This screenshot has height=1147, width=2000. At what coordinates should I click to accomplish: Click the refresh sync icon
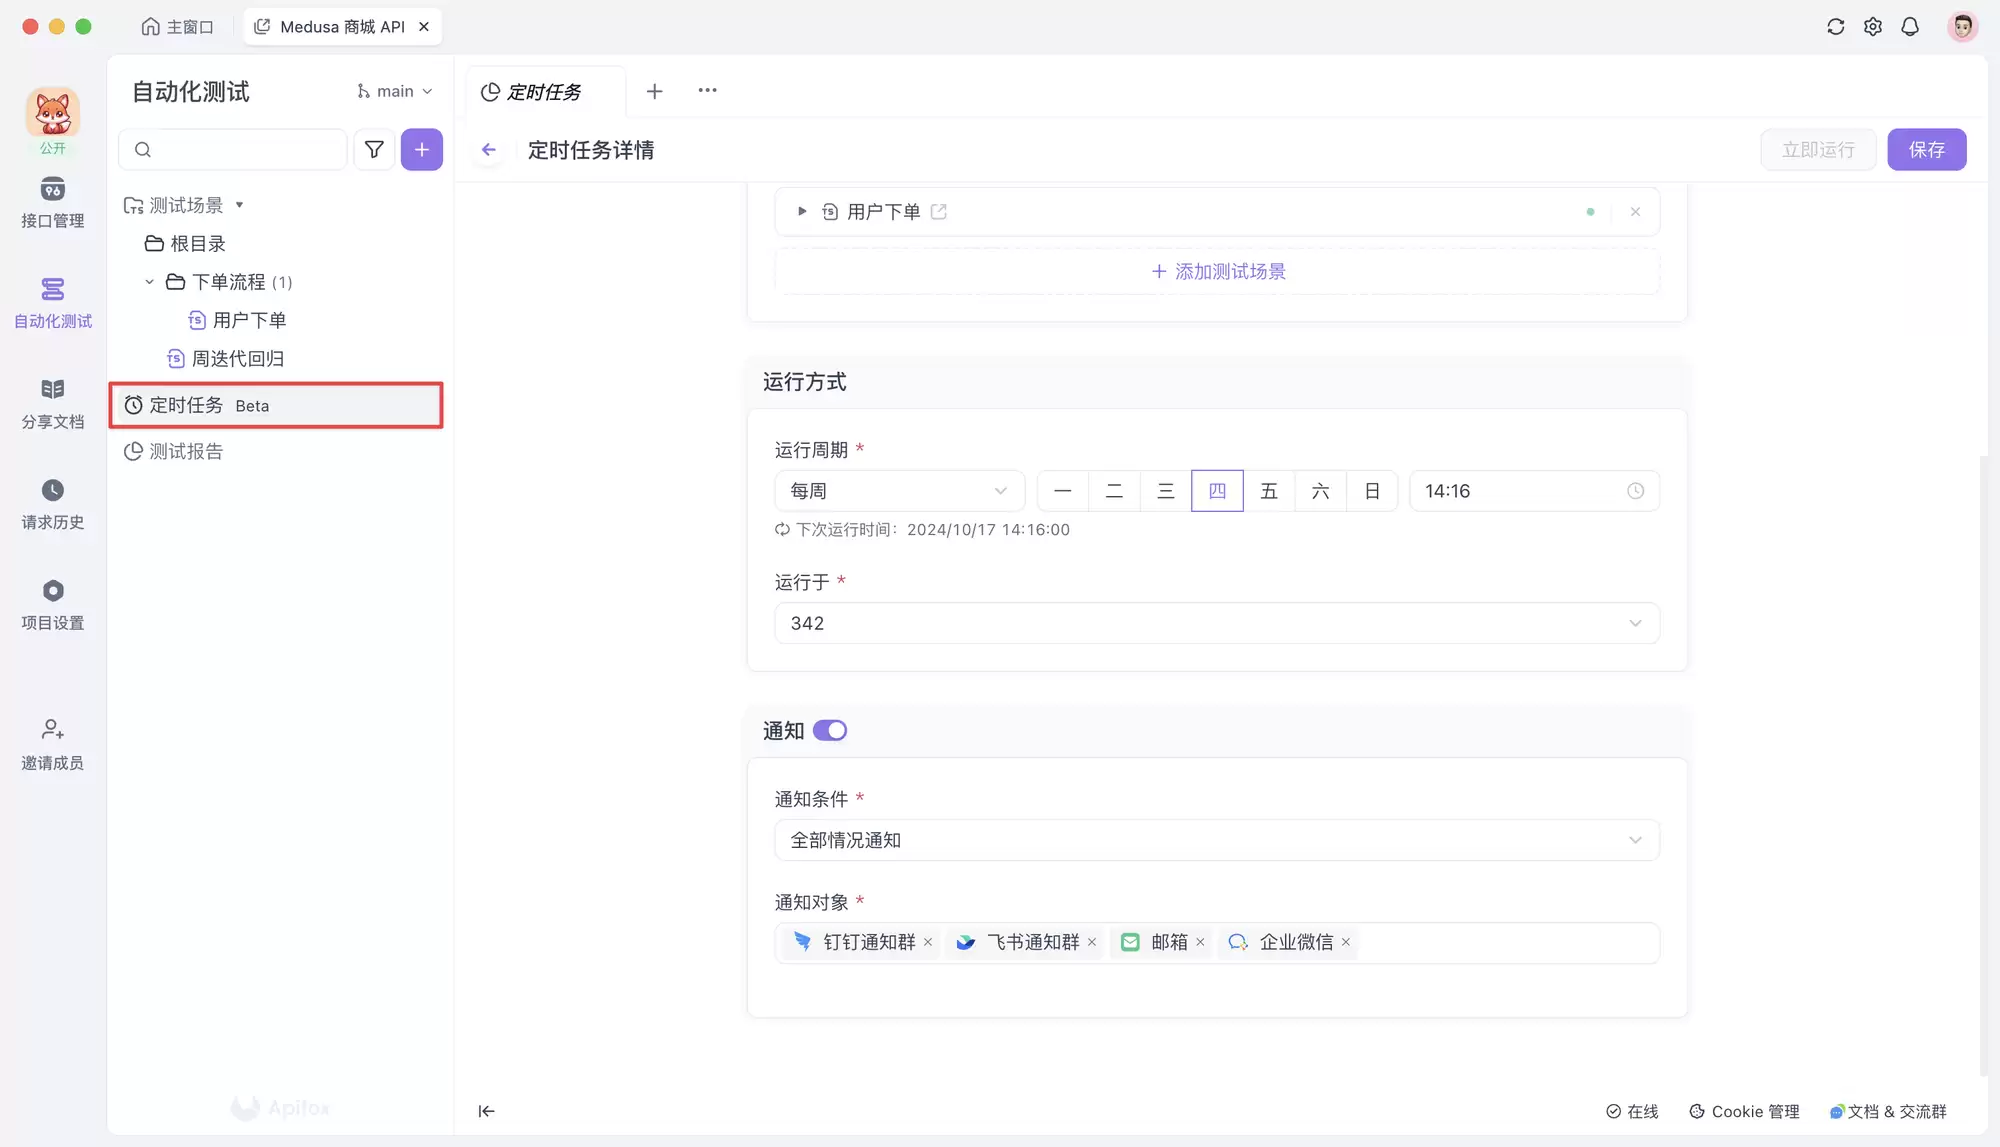[1835, 27]
